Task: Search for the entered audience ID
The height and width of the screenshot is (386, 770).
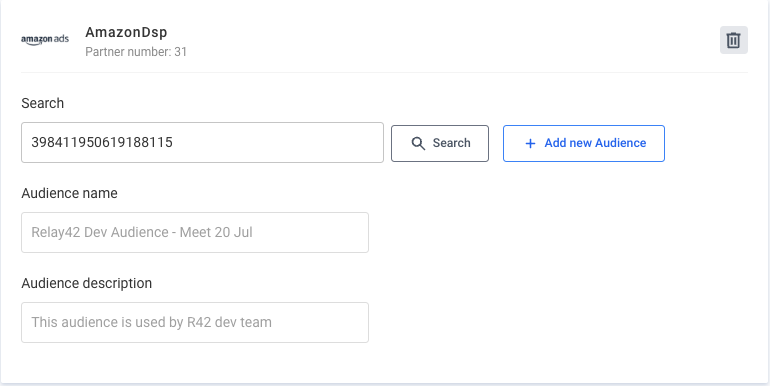Action: coord(440,143)
